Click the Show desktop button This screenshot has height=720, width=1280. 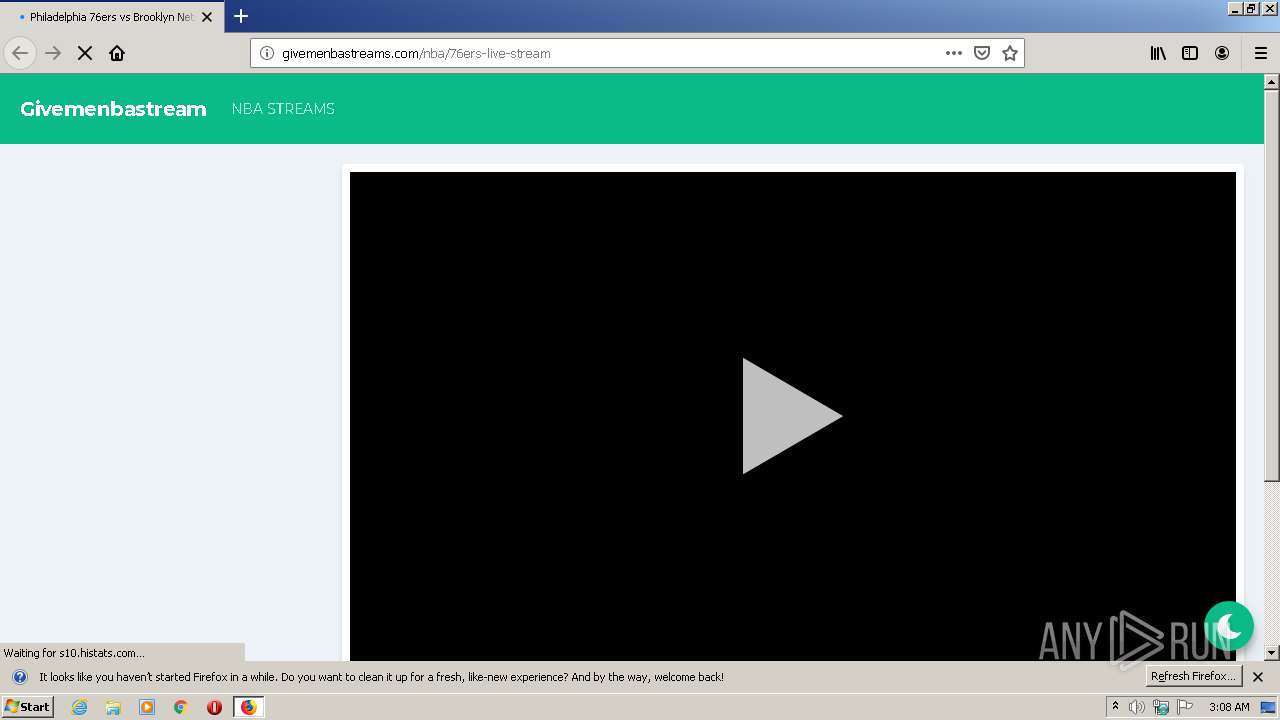(1269, 707)
